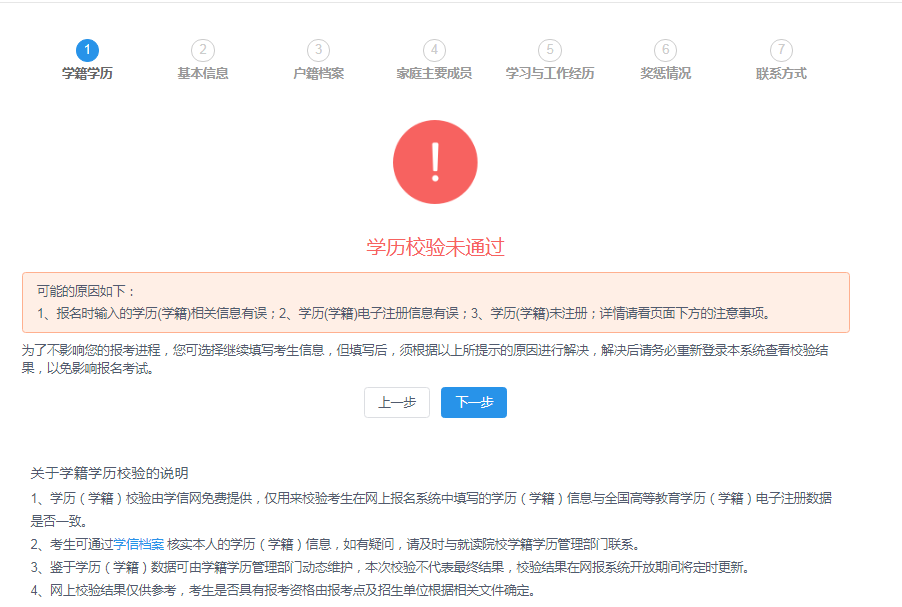The height and width of the screenshot is (607, 902).
Task: Click the 联系方式 step label text
Action: click(x=780, y=72)
